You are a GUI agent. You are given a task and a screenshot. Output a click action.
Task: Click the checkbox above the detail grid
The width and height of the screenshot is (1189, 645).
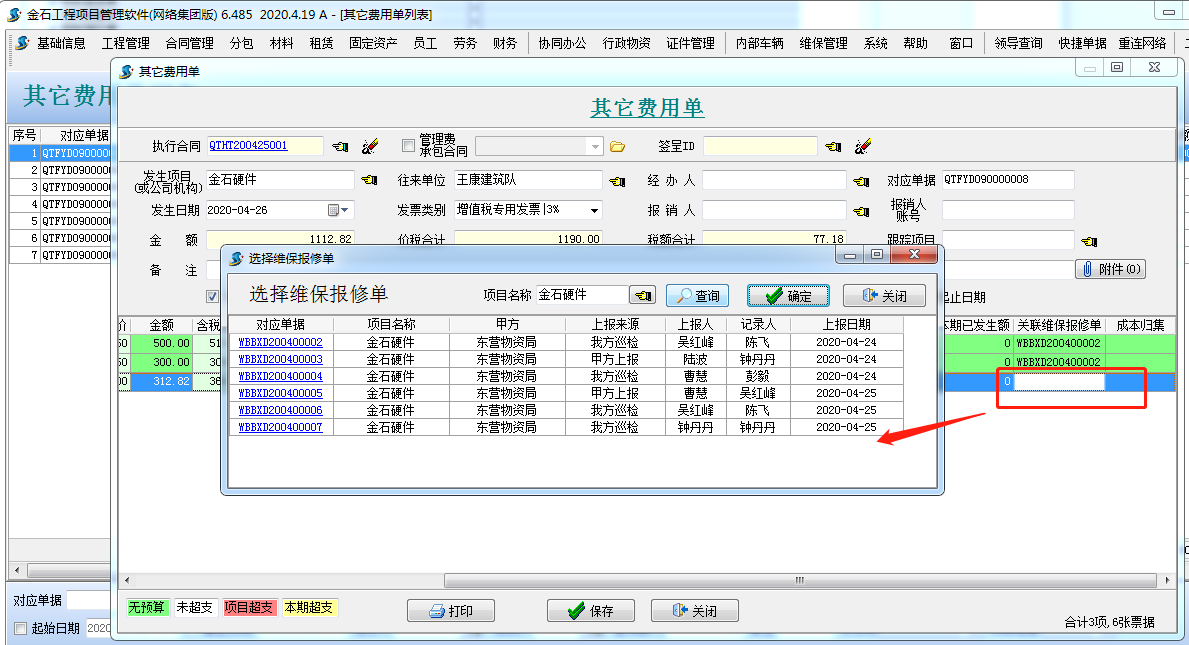213,297
